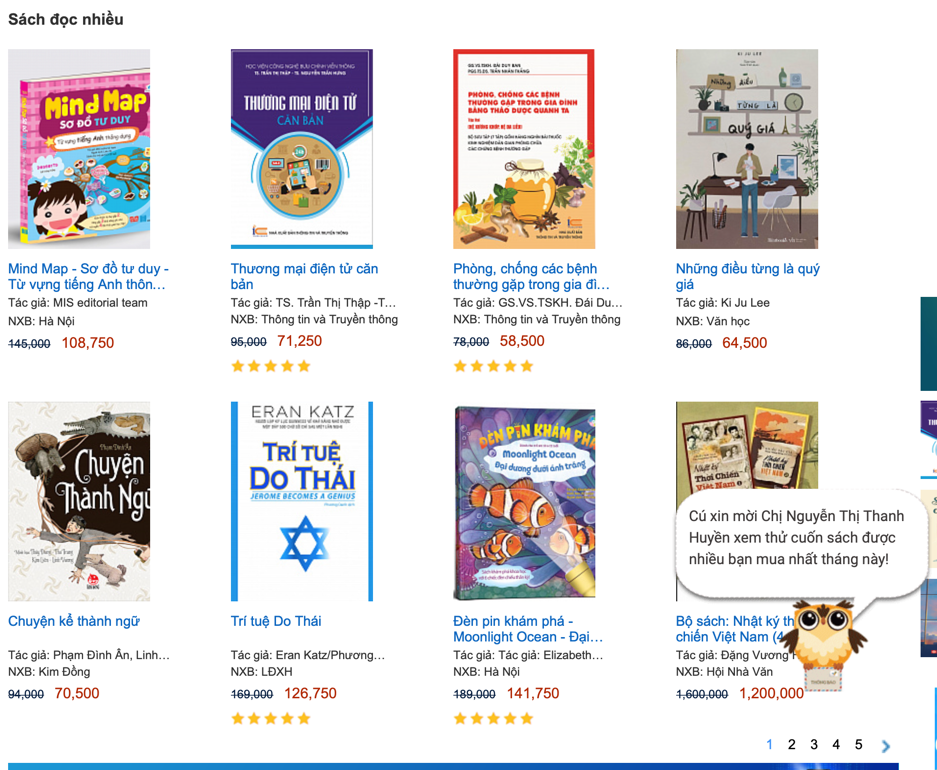Open 'Mind Map - Sơ đồ tư duy' title link
This screenshot has width=937, height=770.
coord(88,277)
